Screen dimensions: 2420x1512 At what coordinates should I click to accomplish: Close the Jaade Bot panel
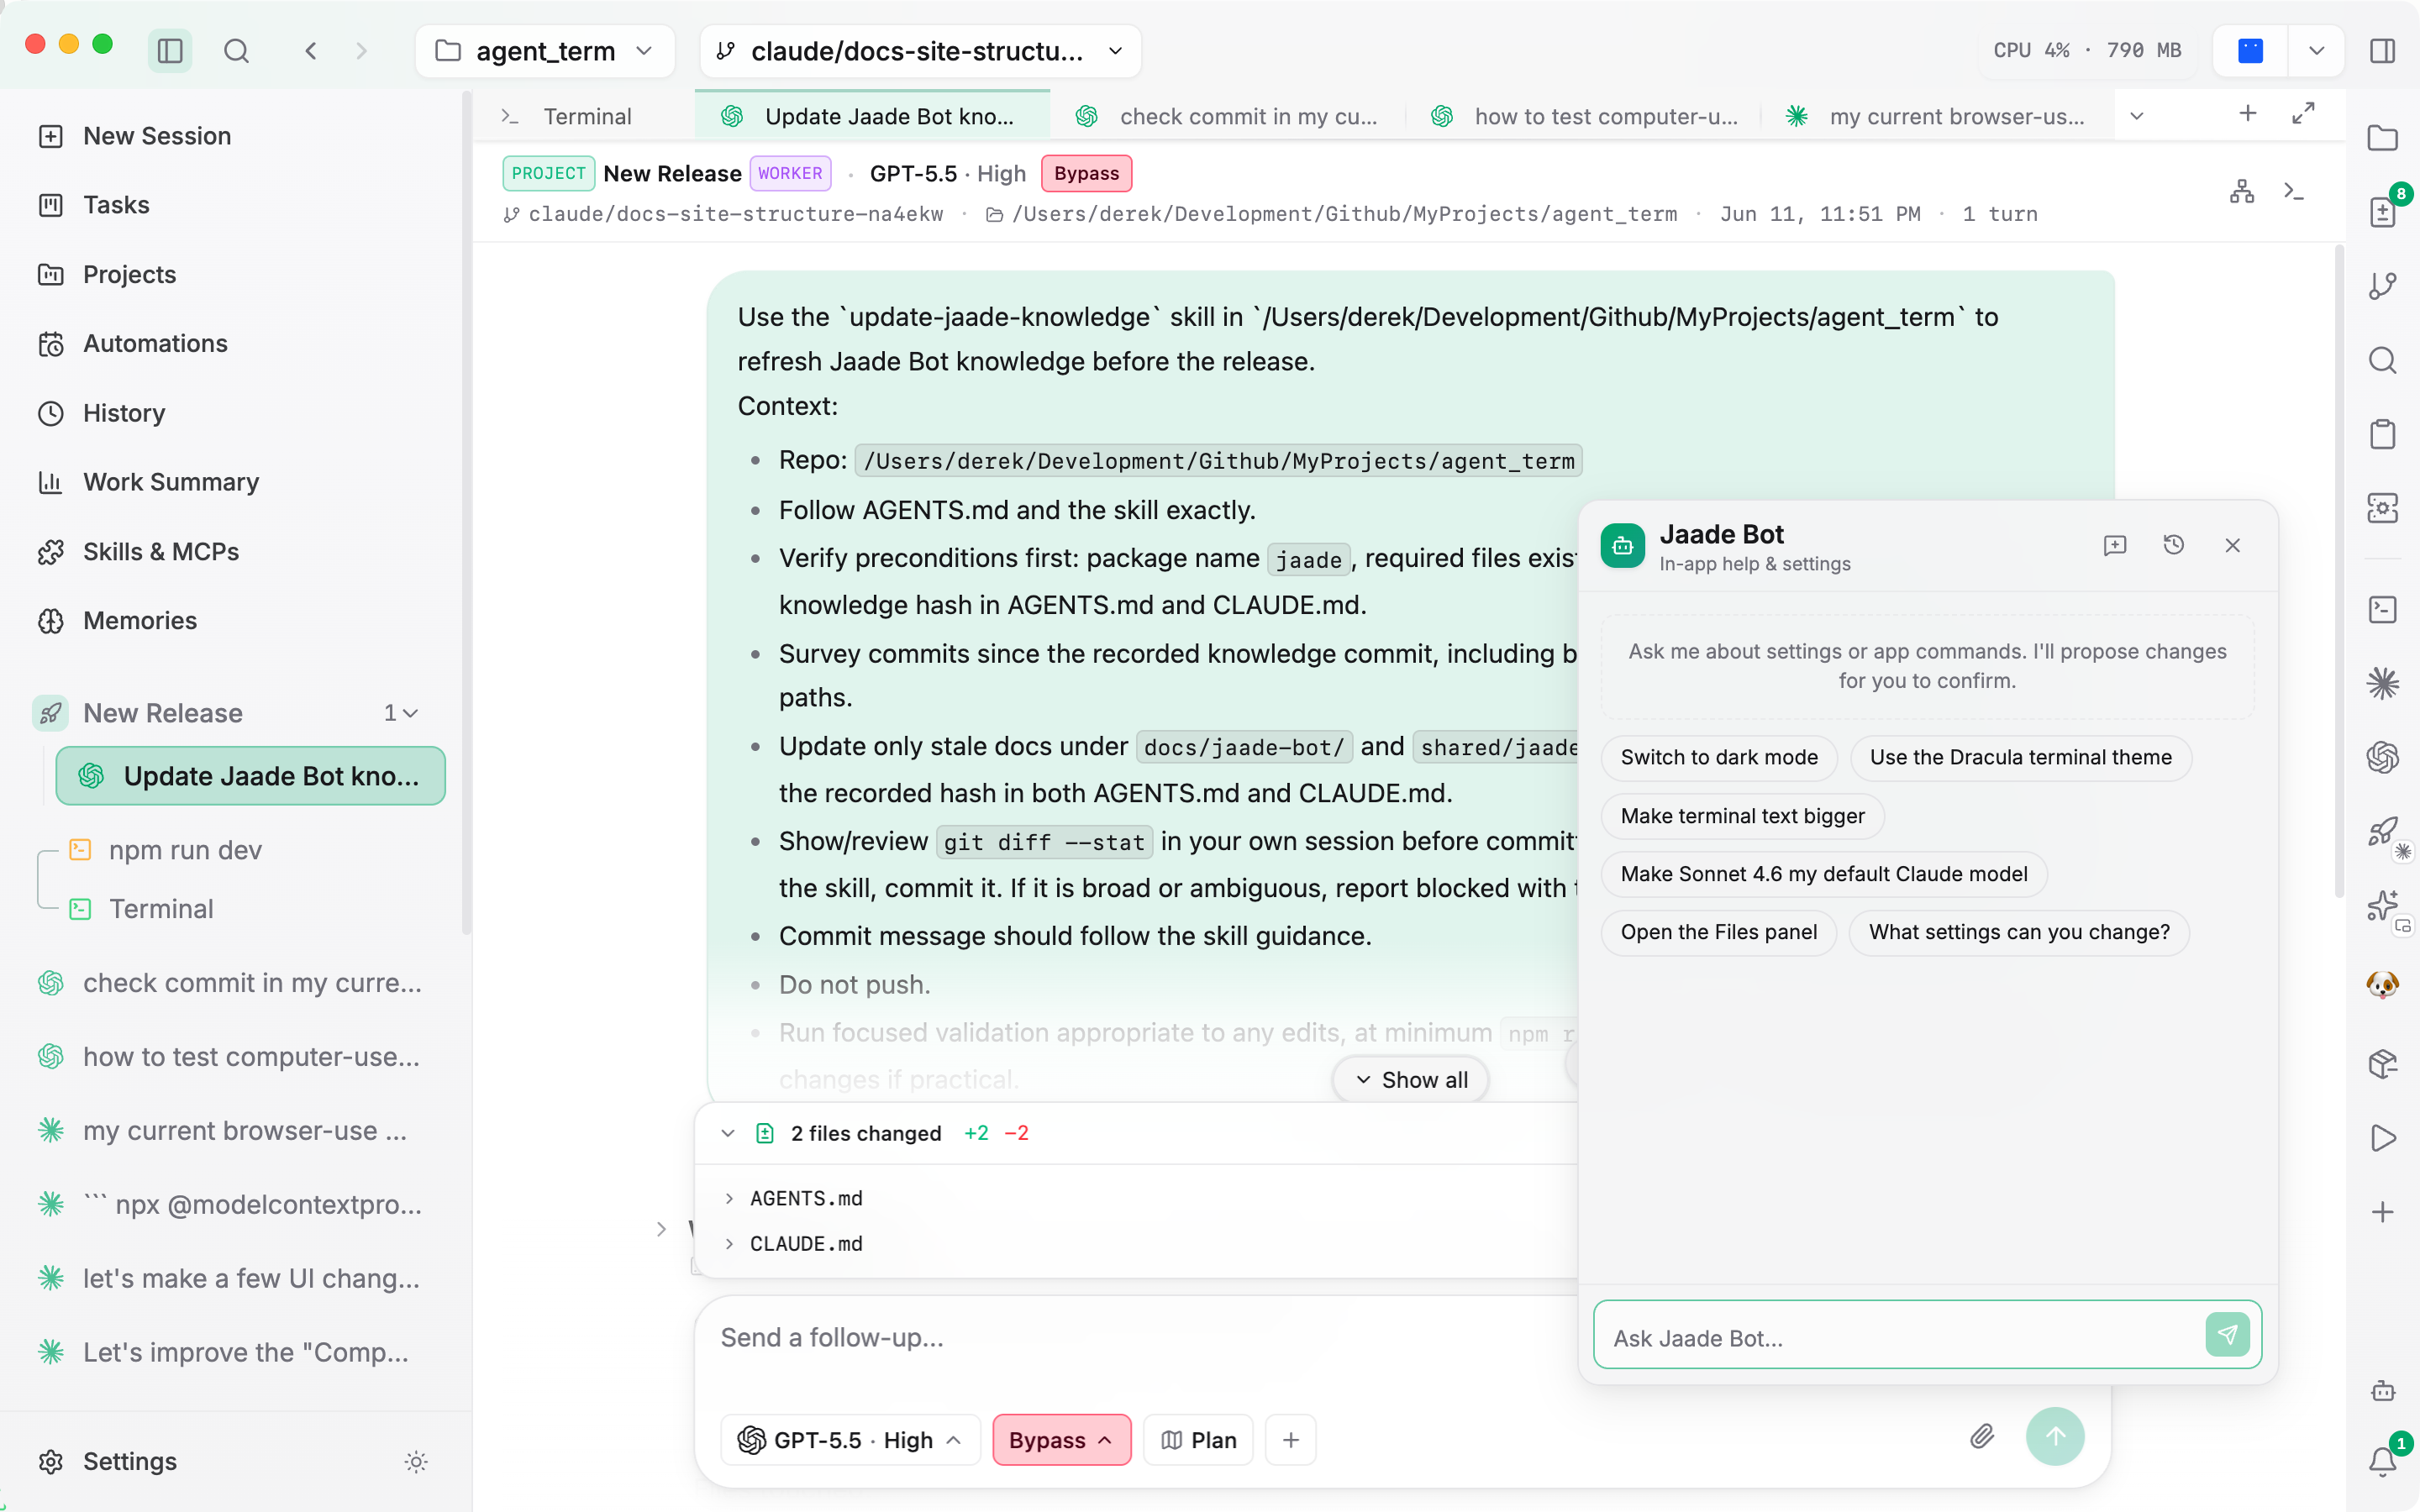pyautogui.click(x=2232, y=545)
